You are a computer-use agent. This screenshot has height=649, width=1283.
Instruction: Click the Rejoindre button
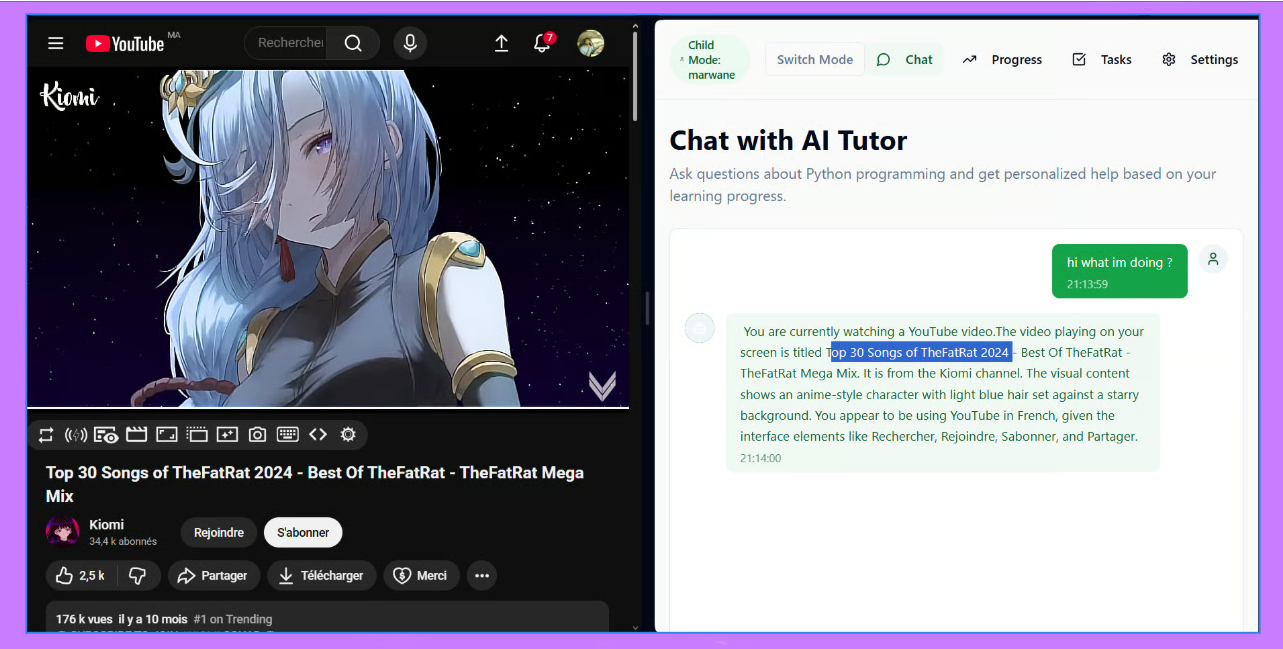[219, 533]
